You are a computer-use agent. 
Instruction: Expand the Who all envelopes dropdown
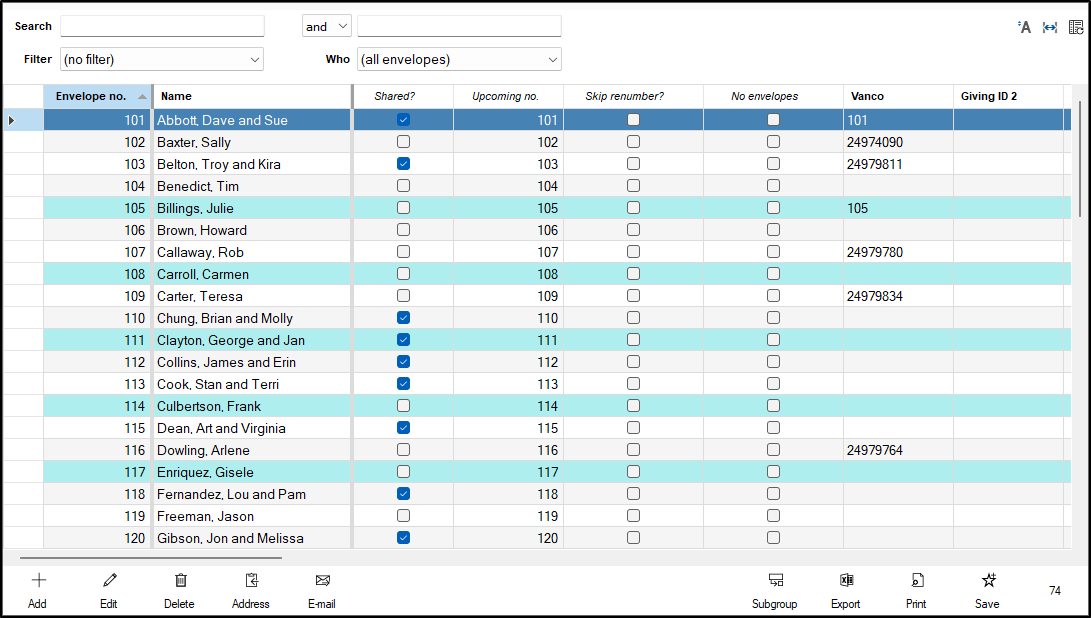[x=459, y=60]
